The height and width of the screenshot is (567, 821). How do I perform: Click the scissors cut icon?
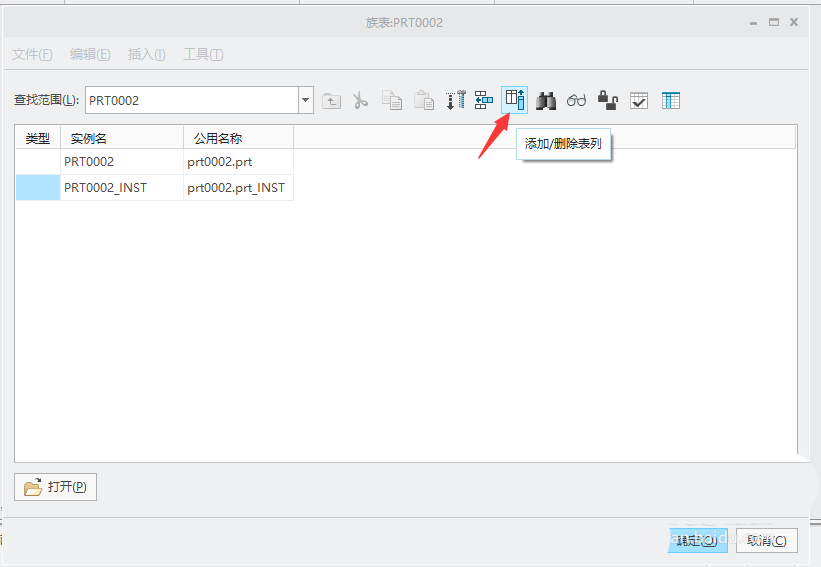tap(361, 100)
